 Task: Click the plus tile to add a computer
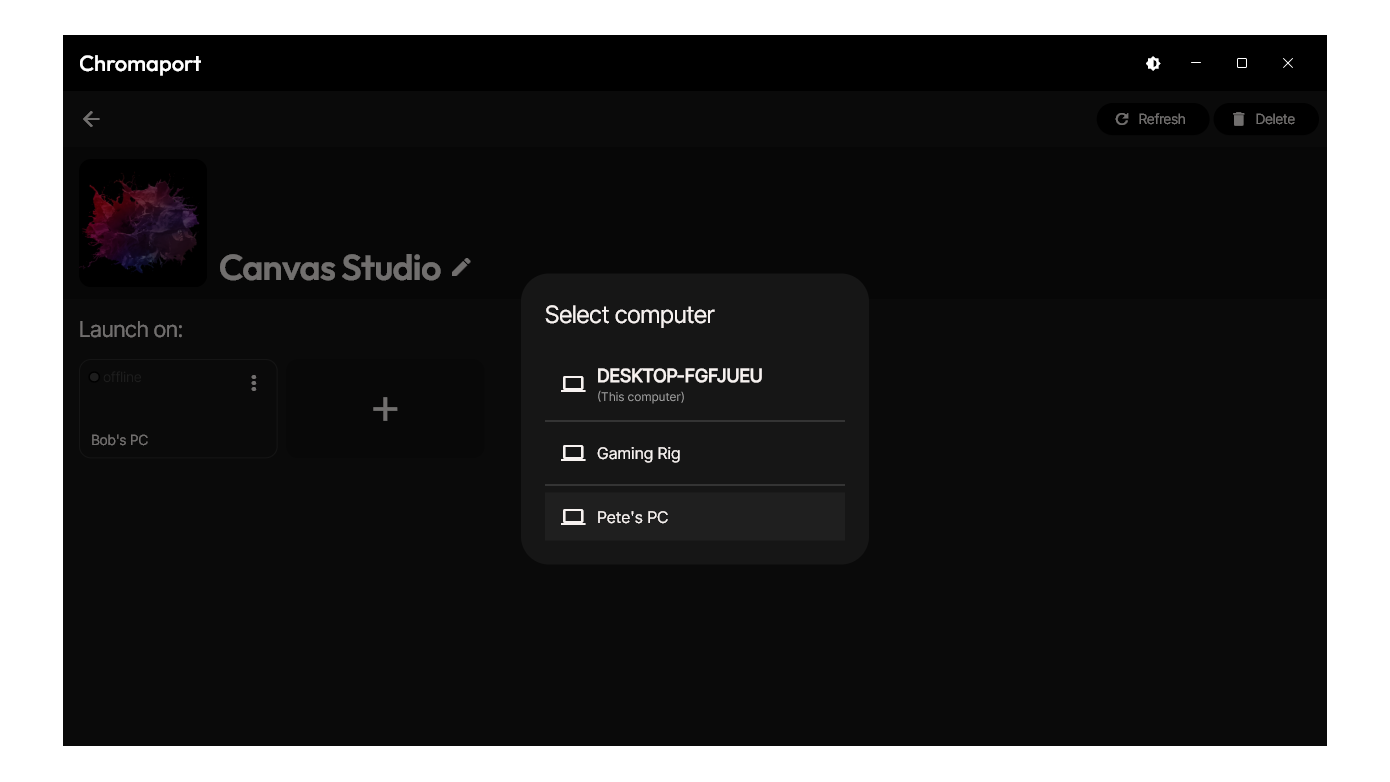coord(385,409)
